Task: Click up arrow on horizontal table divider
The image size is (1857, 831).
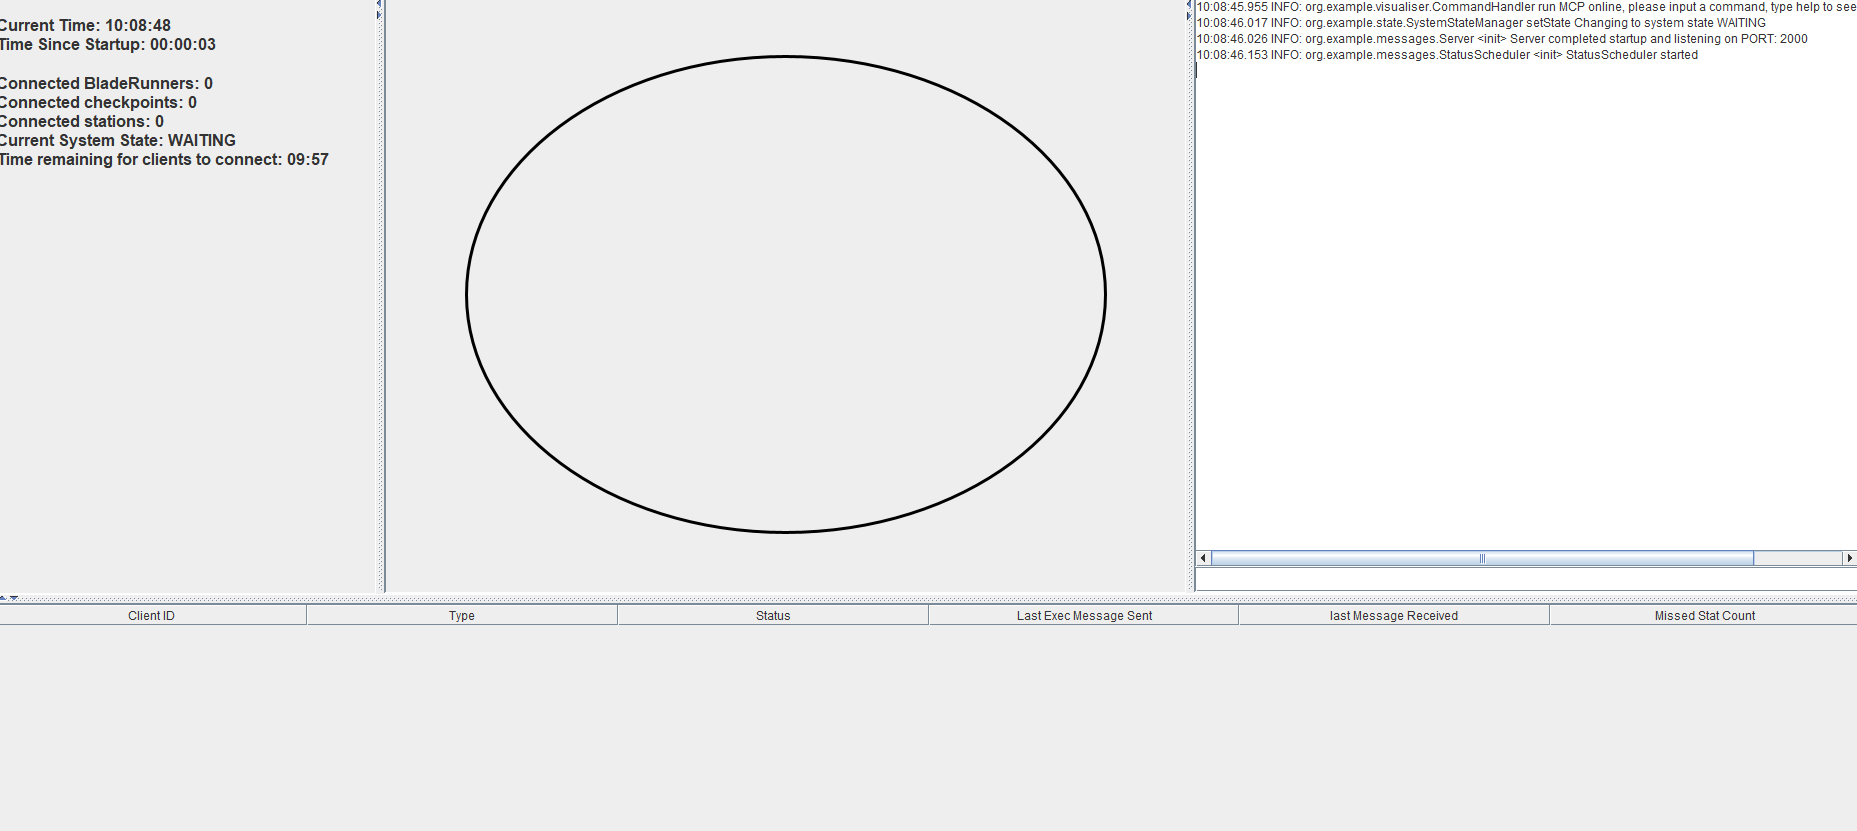Action: [x=3, y=598]
